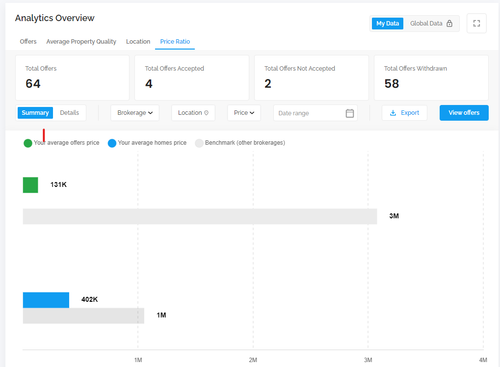500x367 pixels.
Task: Expand chart to fullscreen view
Action: pos(476,23)
